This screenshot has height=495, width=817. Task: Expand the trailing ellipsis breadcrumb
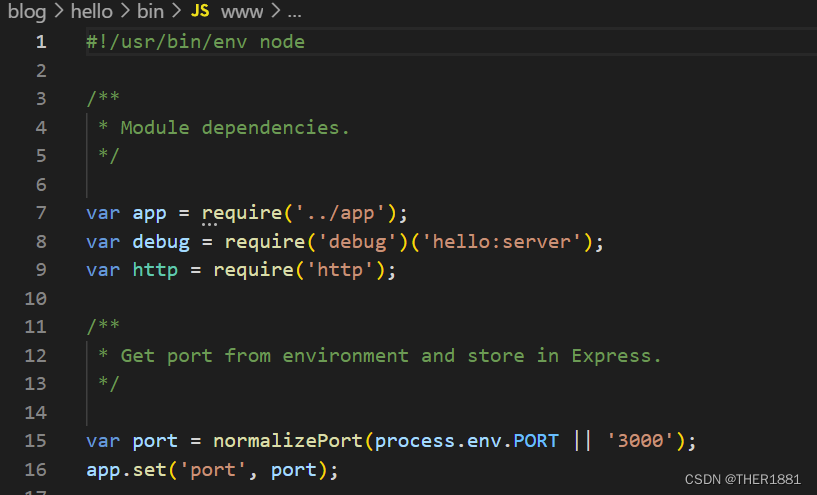point(294,11)
